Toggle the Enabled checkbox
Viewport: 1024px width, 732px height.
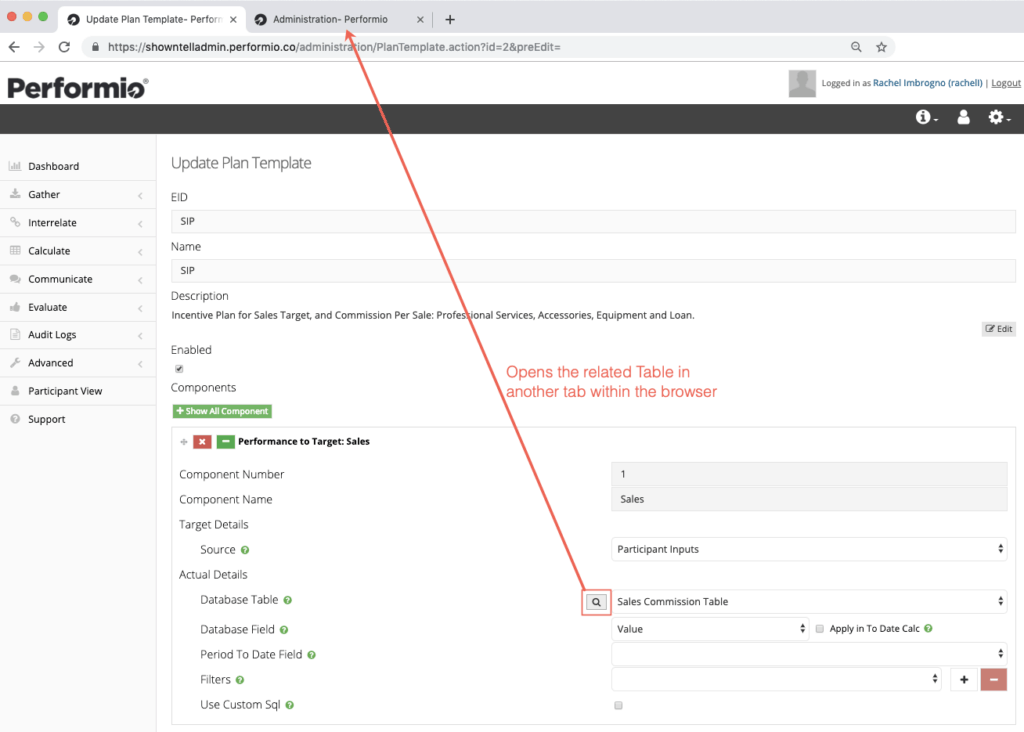(179, 369)
